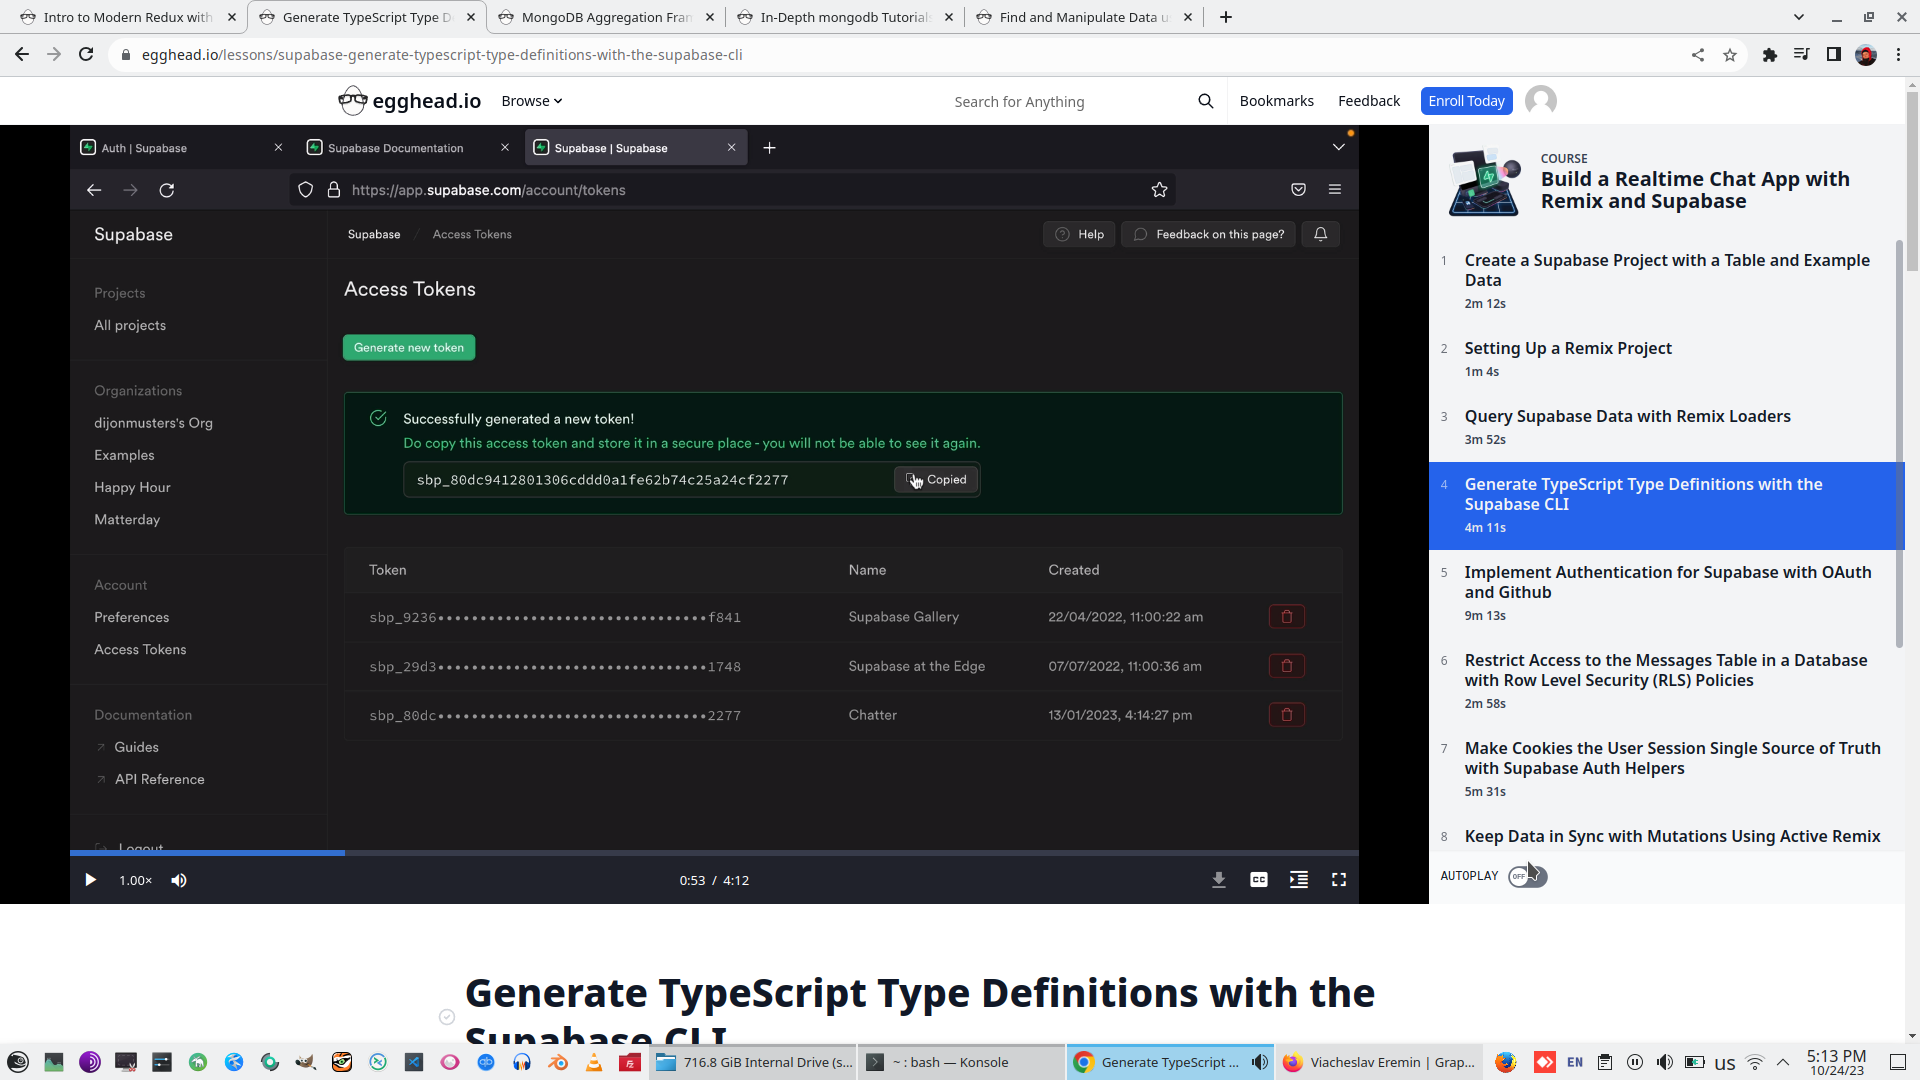The height and width of the screenshot is (1080, 1920).
Task: Open Chrome tab search chevron
Action: (x=1798, y=17)
